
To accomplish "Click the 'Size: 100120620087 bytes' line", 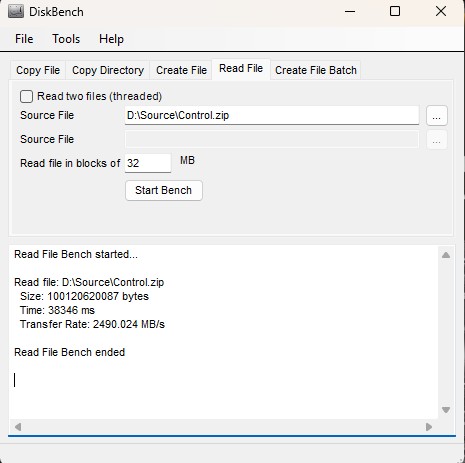I will click(x=84, y=296).
